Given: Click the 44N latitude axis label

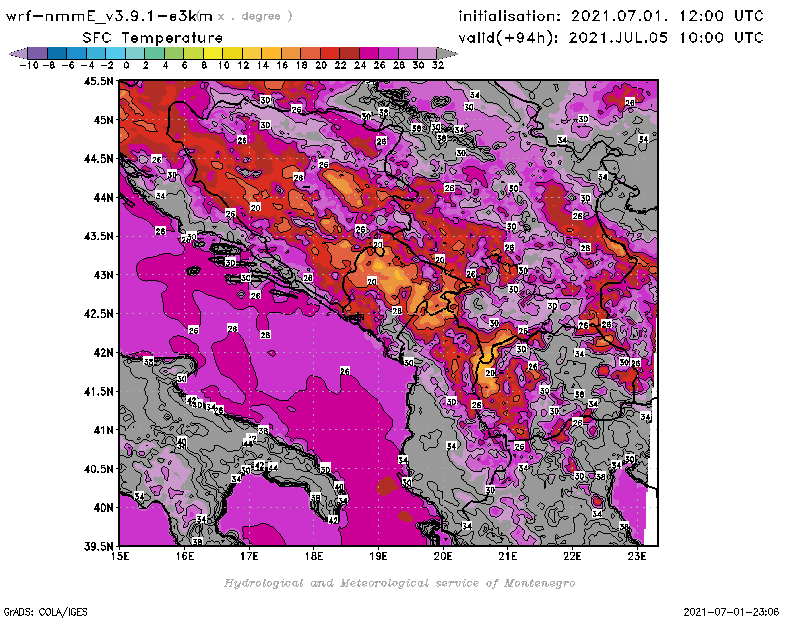Looking at the screenshot, I should click(x=104, y=197).
